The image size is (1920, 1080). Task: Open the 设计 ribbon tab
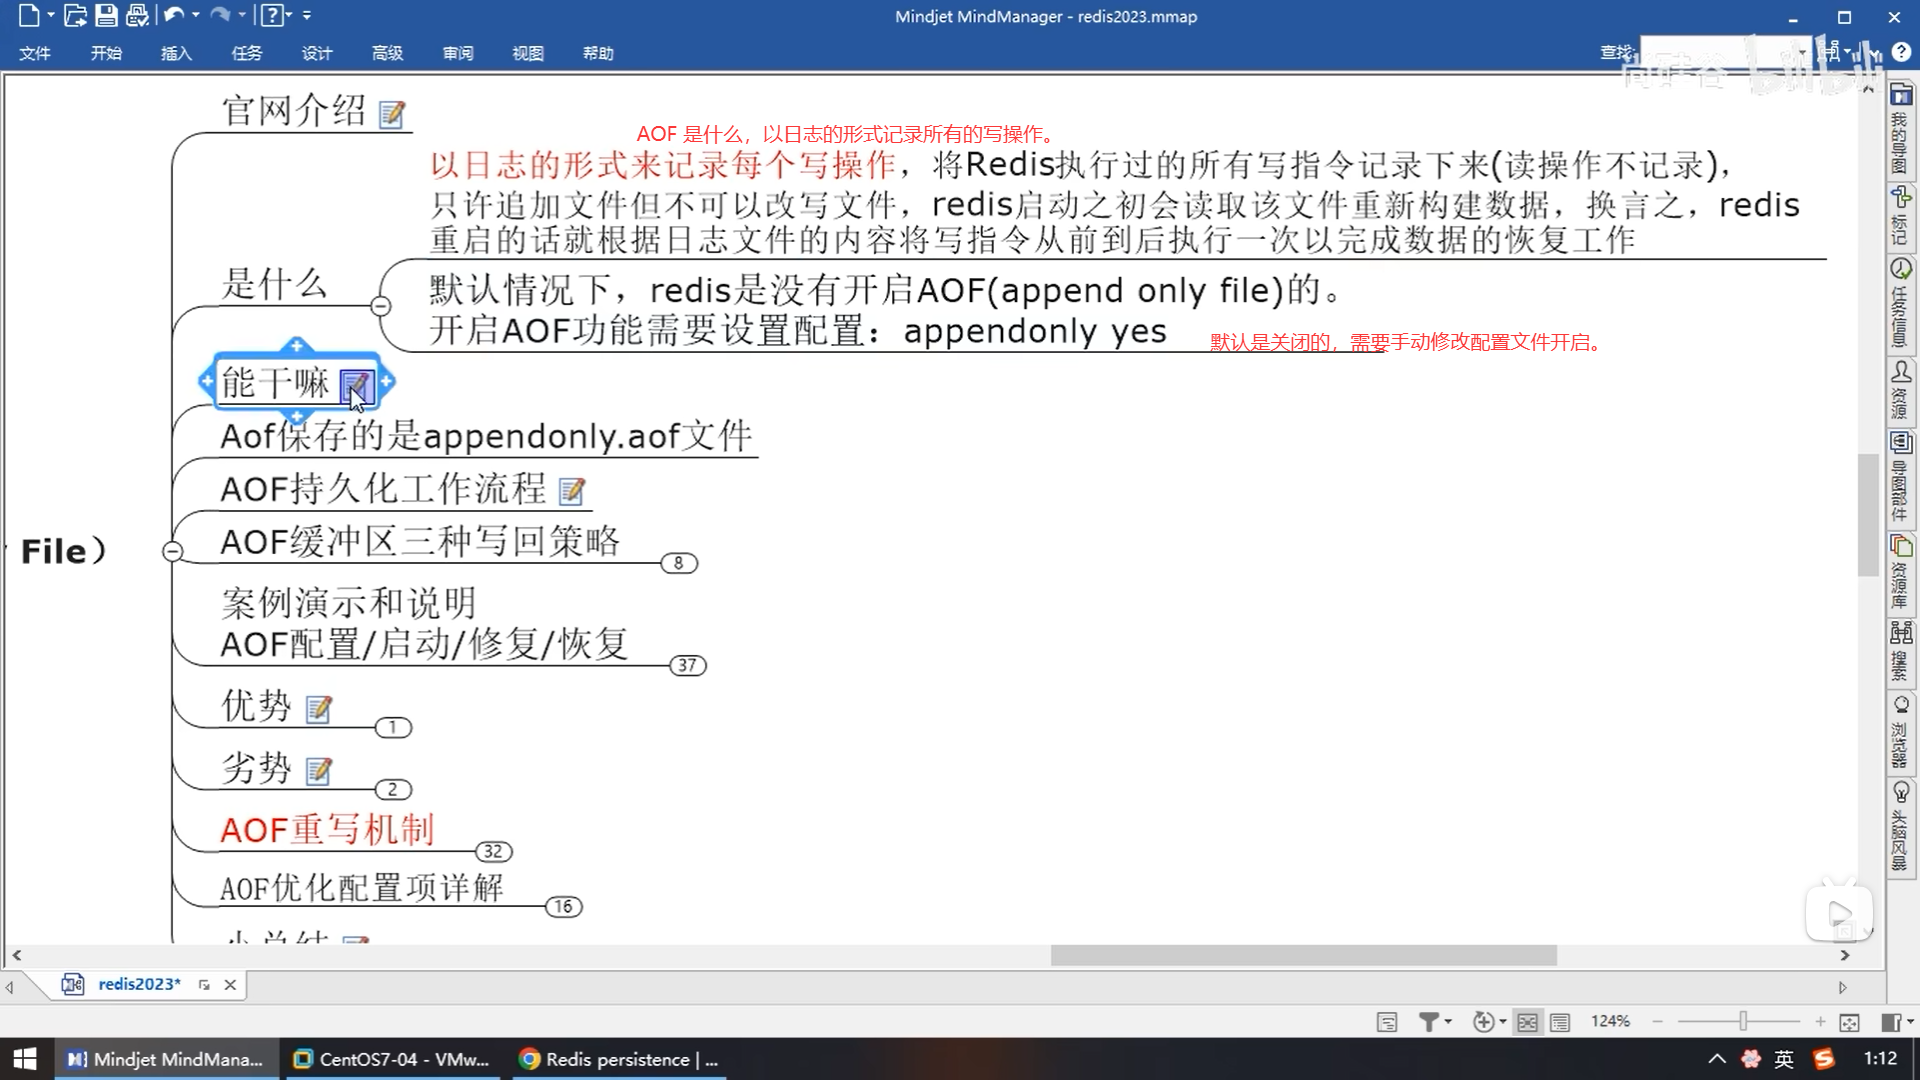[x=317, y=53]
